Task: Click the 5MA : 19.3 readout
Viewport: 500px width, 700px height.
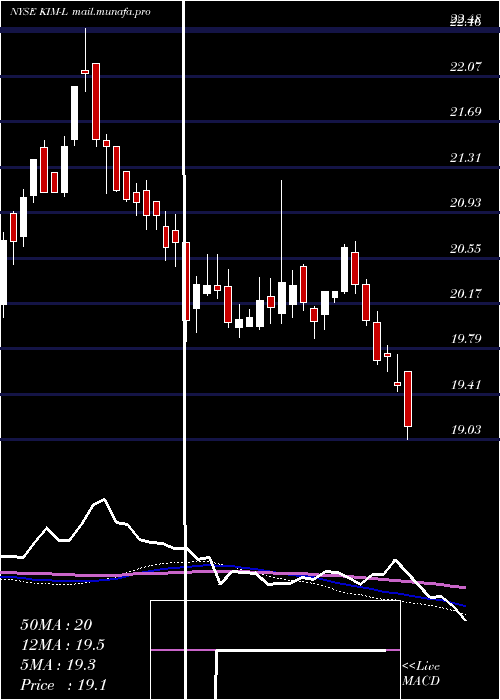Action: pyautogui.click(x=58, y=665)
